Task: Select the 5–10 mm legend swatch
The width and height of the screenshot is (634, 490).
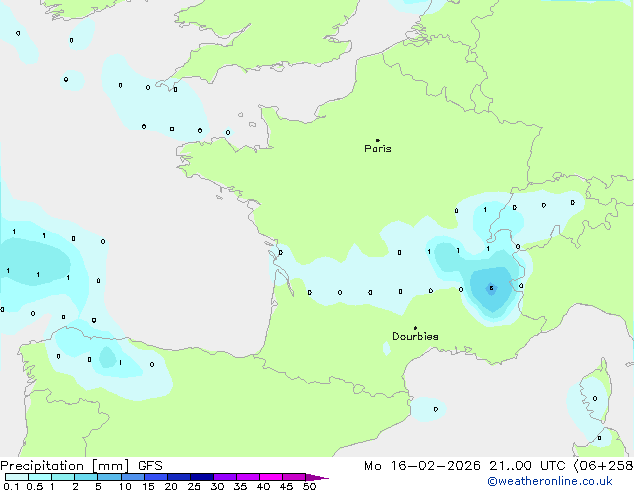Action: (109, 477)
